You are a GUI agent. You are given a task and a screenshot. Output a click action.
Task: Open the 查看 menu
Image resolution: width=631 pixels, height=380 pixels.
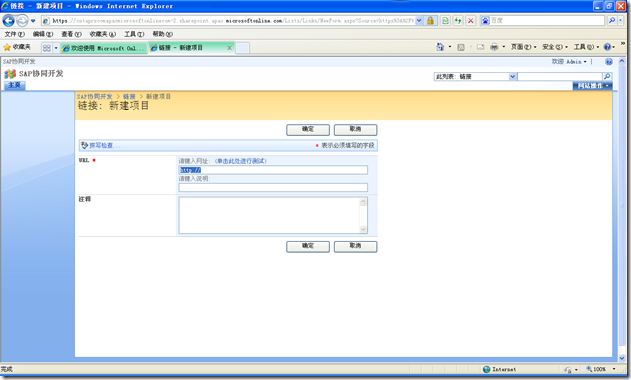click(x=71, y=34)
